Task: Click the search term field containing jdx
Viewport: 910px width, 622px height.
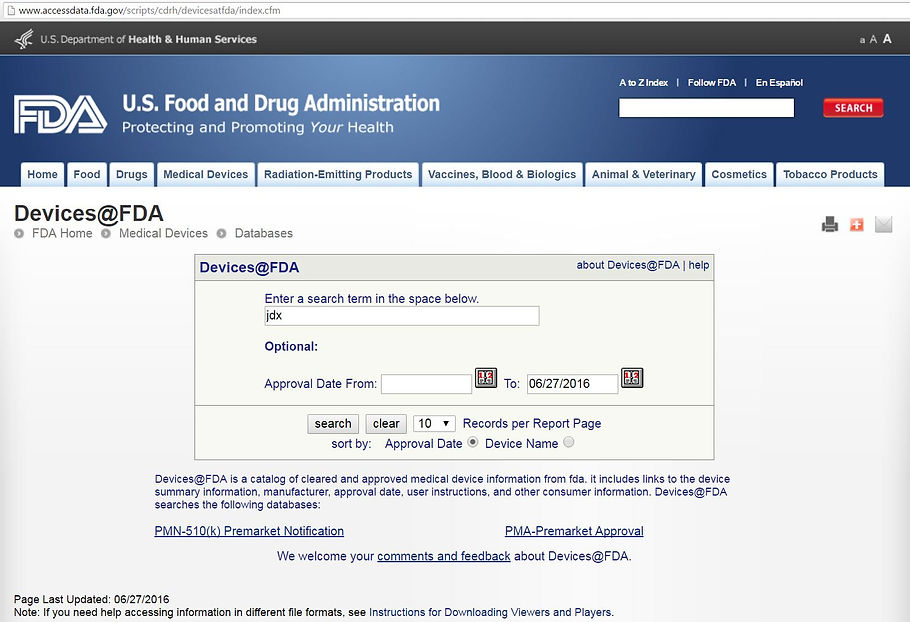Action: (402, 316)
